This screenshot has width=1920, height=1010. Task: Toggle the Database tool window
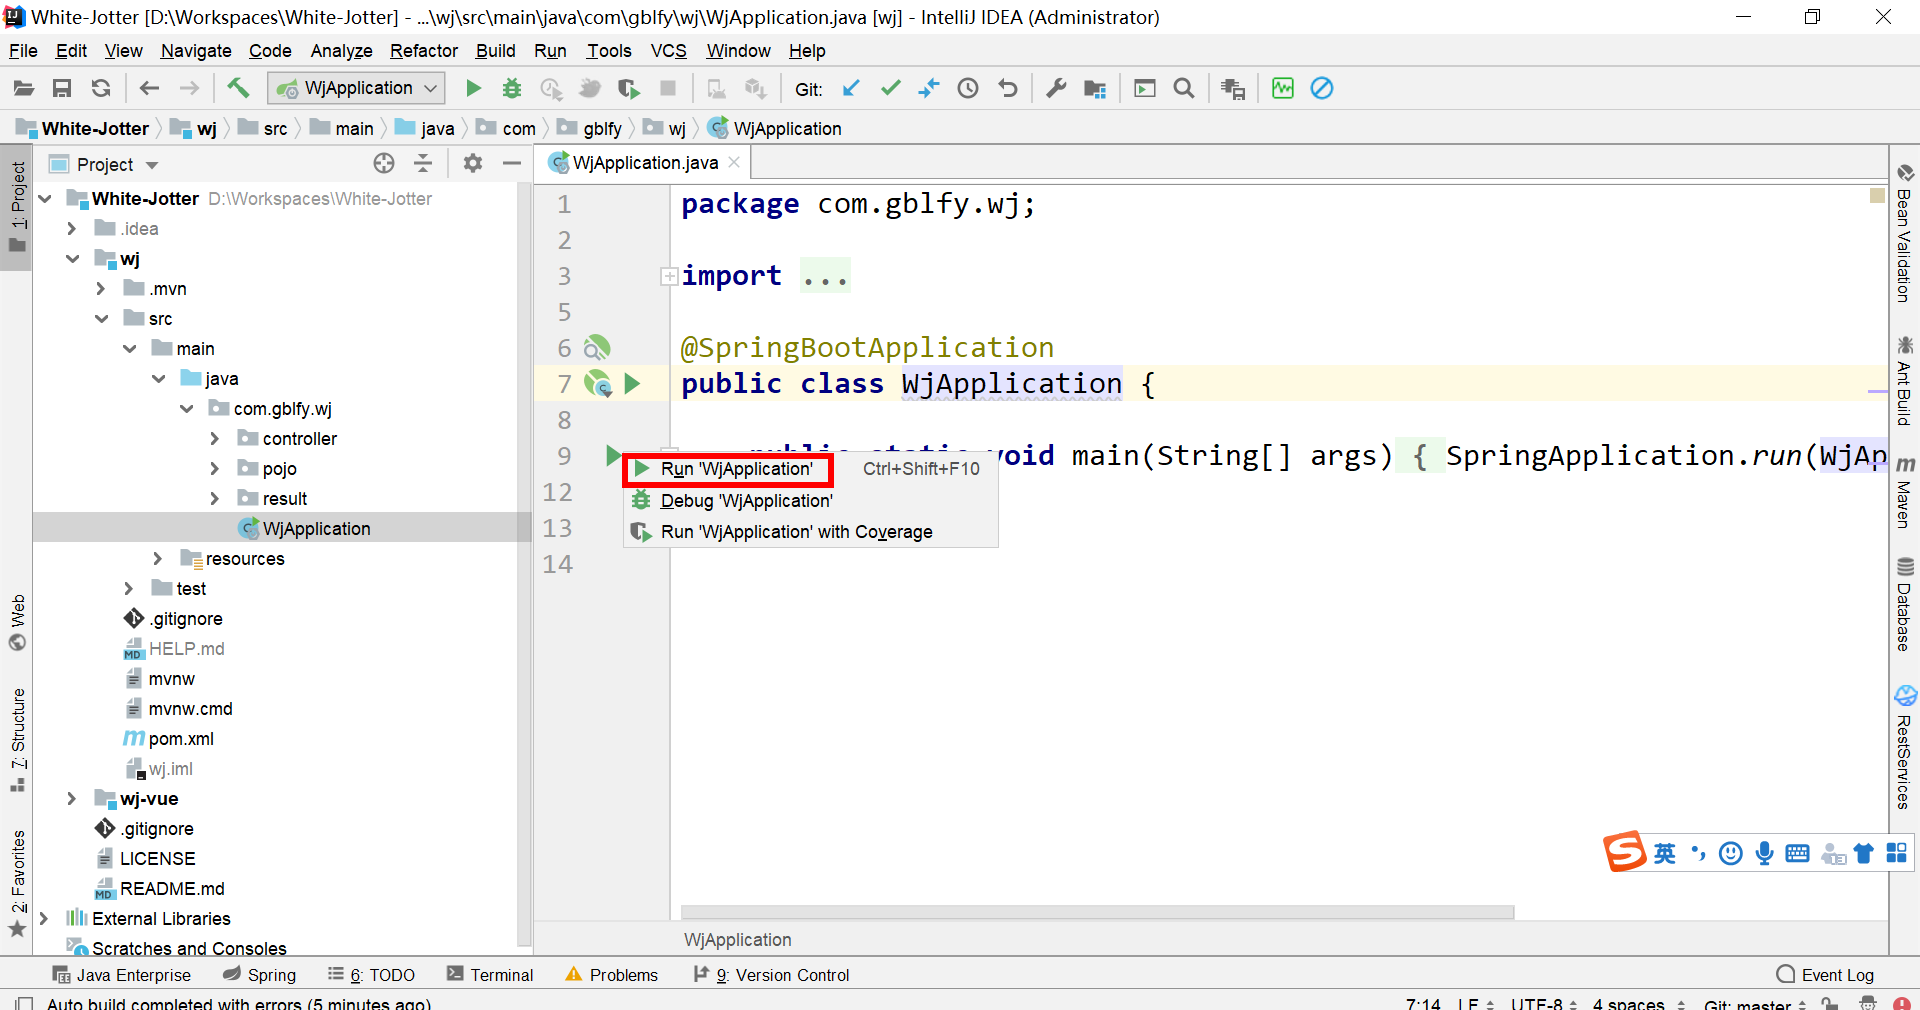tap(1905, 604)
